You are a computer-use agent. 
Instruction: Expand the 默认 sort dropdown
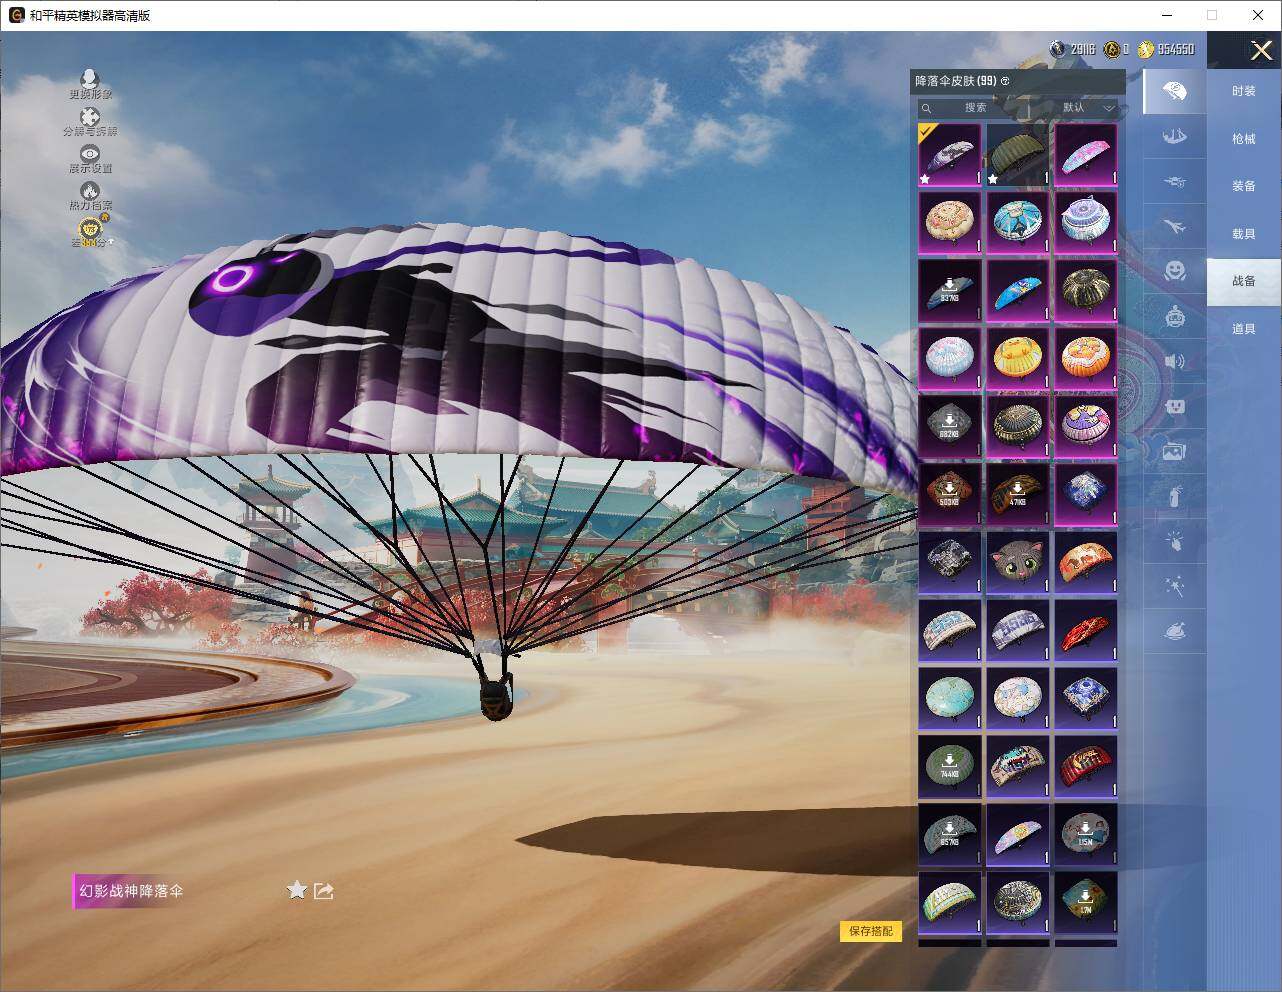(1088, 107)
